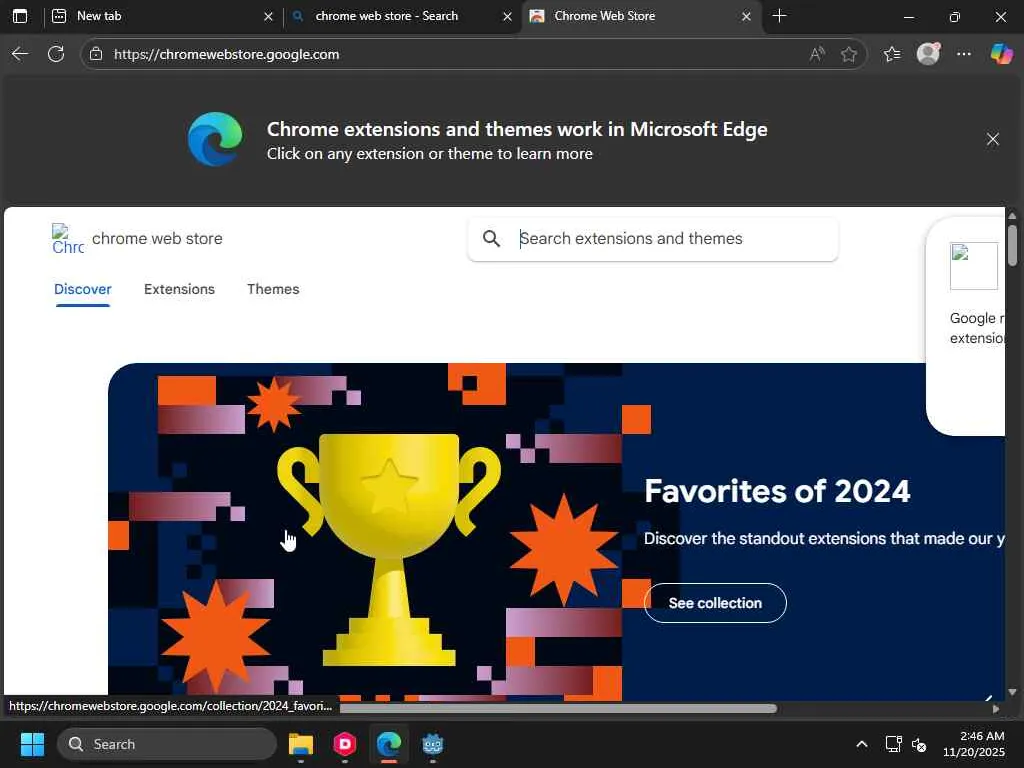Close the chrome web store - Search tab

[507, 17]
